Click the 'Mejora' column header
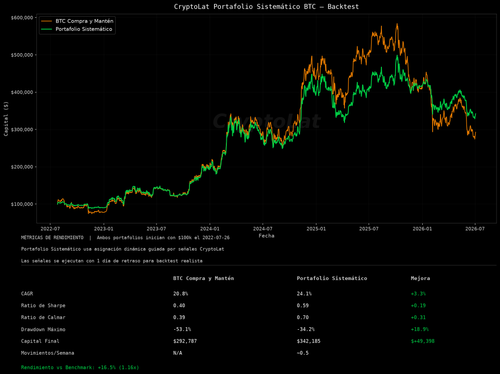This screenshot has height=374, width=500. point(420,278)
